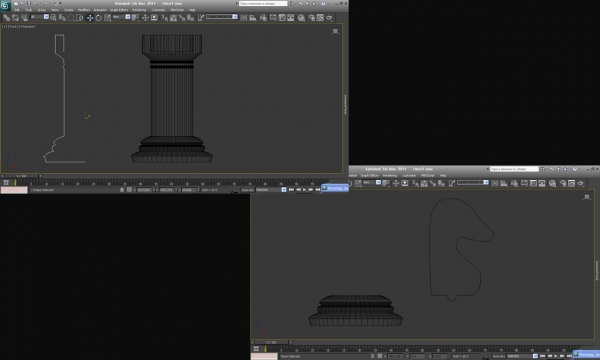The image size is (600, 360).
Task: Click Use Pivot Point Center in rook window
Action: pyautogui.click(x=135, y=18)
